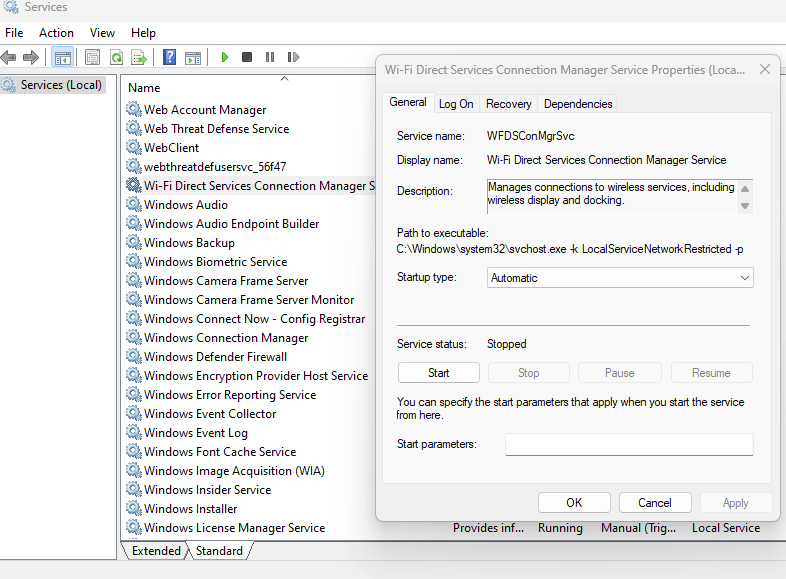Click the Refresh toolbar icon
This screenshot has height=579, width=786.
coord(116,57)
